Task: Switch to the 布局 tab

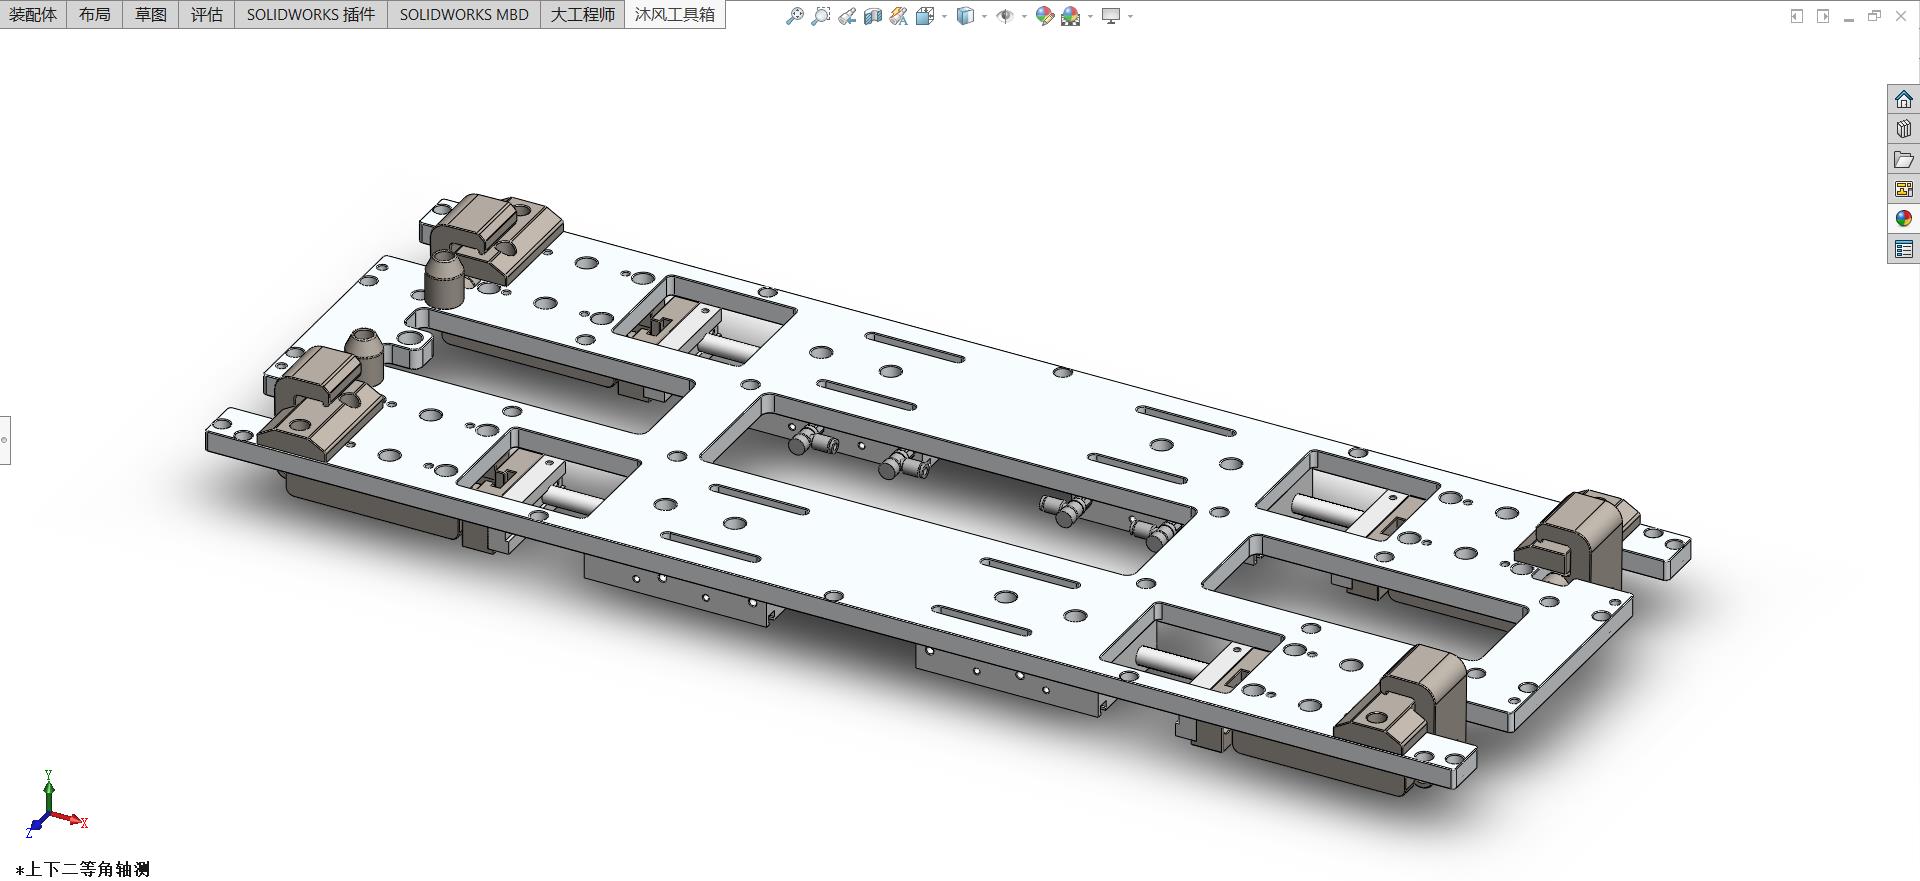Action: point(95,14)
